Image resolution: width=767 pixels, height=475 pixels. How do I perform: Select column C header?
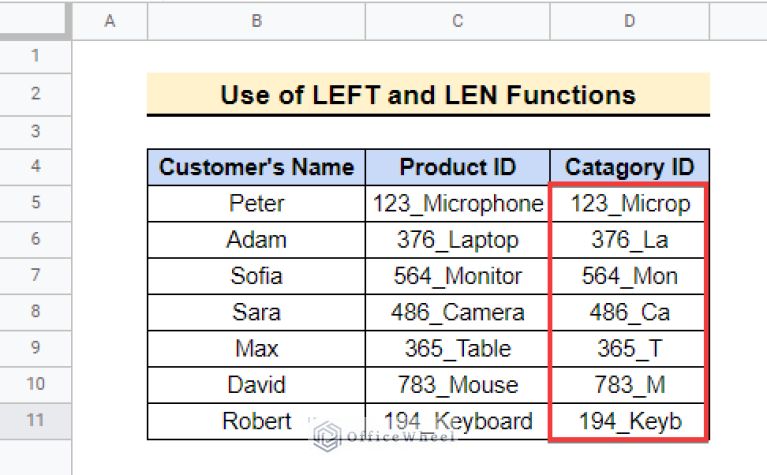457,21
